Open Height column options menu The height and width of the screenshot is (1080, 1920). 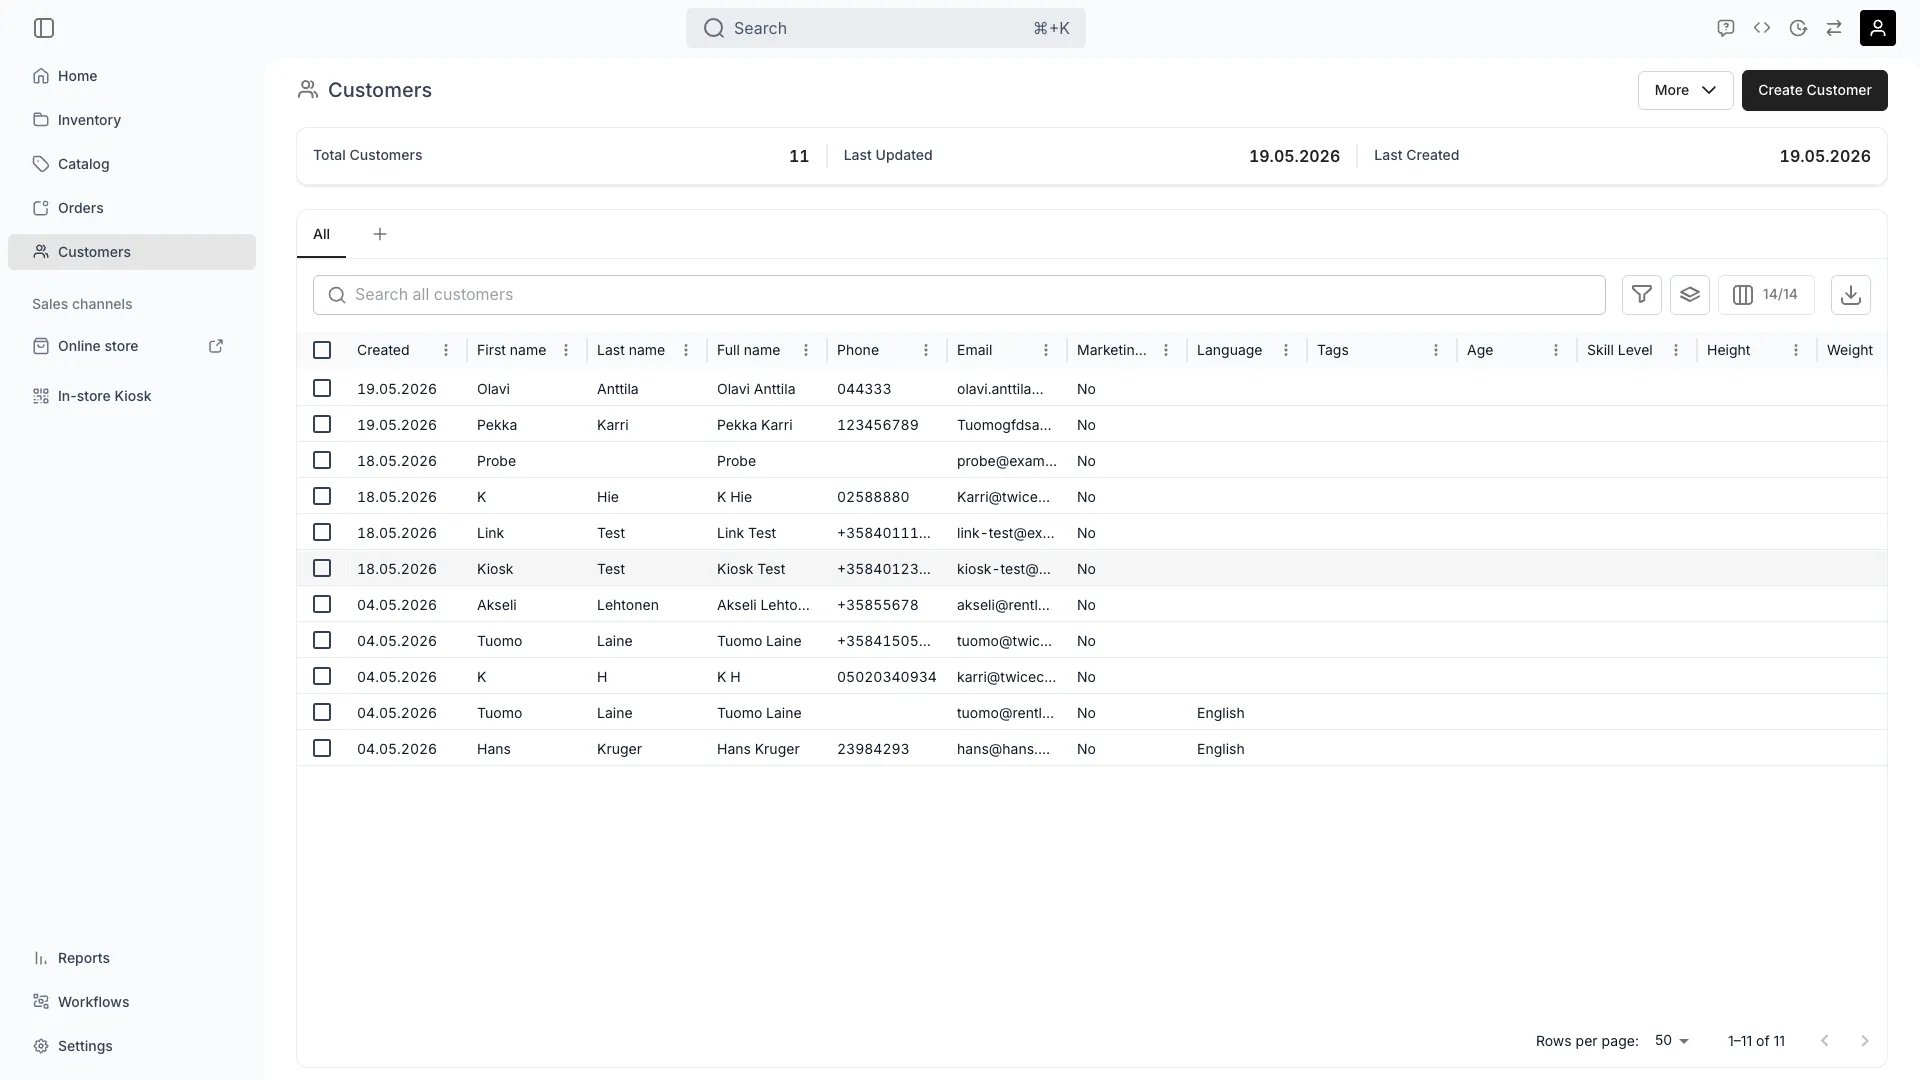pyautogui.click(x=1796, y=350)
